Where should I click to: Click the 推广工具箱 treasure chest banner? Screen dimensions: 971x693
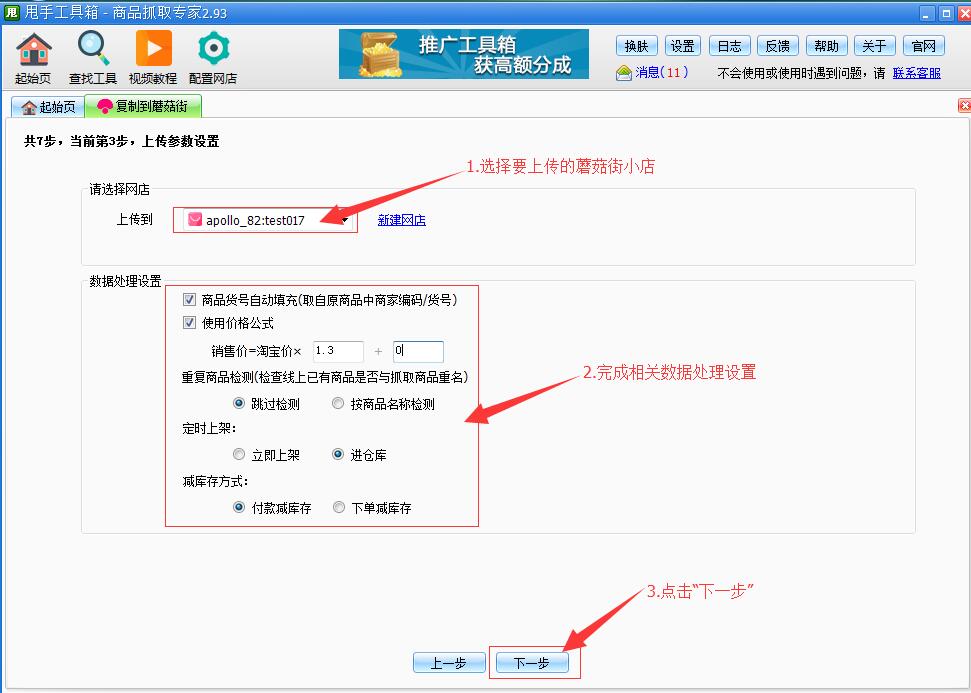[464, 54]
